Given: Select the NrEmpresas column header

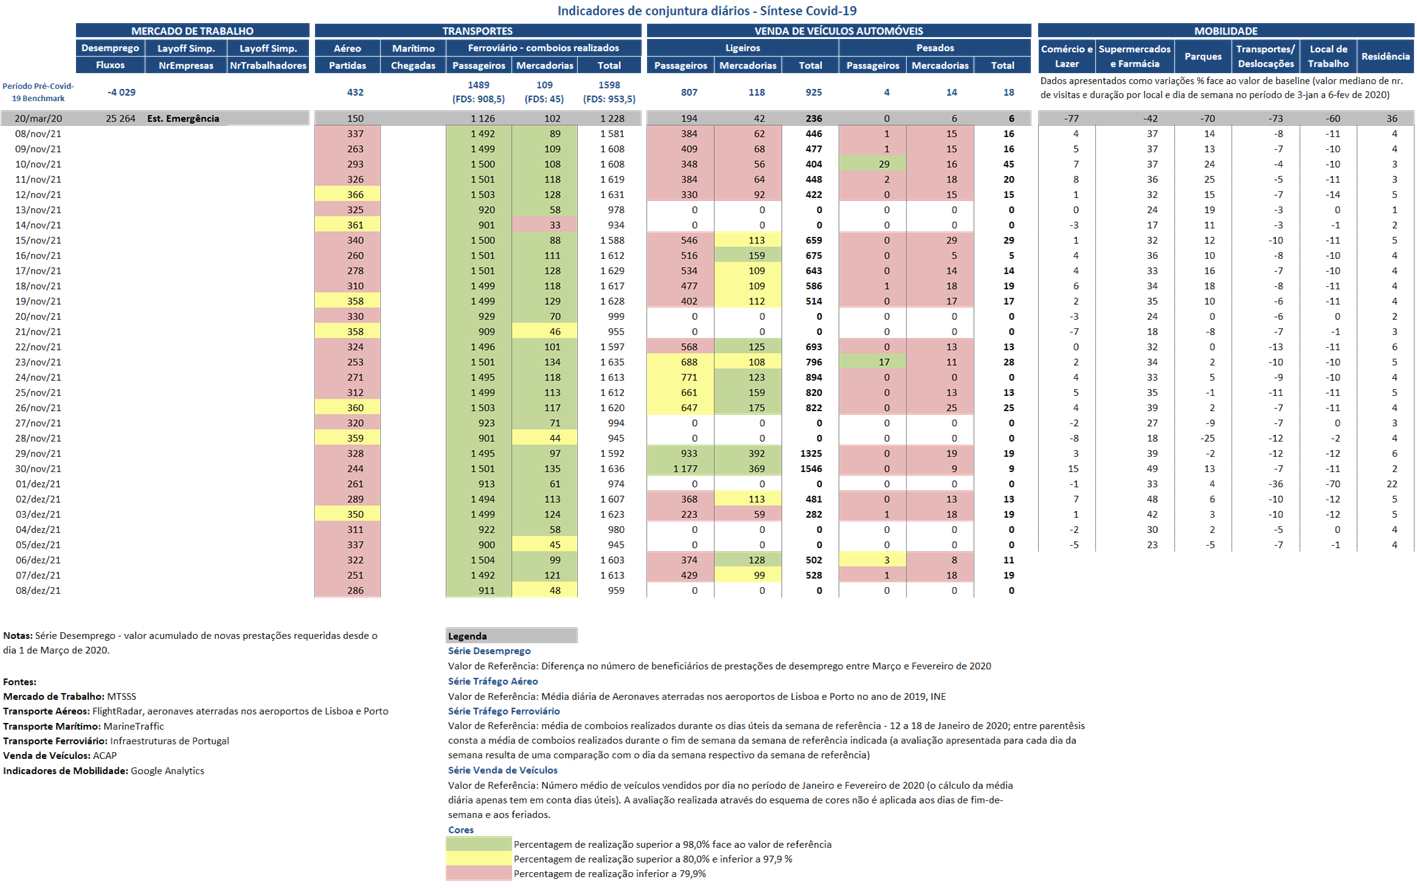Looking at the screenshot, I should pos(186,65).
